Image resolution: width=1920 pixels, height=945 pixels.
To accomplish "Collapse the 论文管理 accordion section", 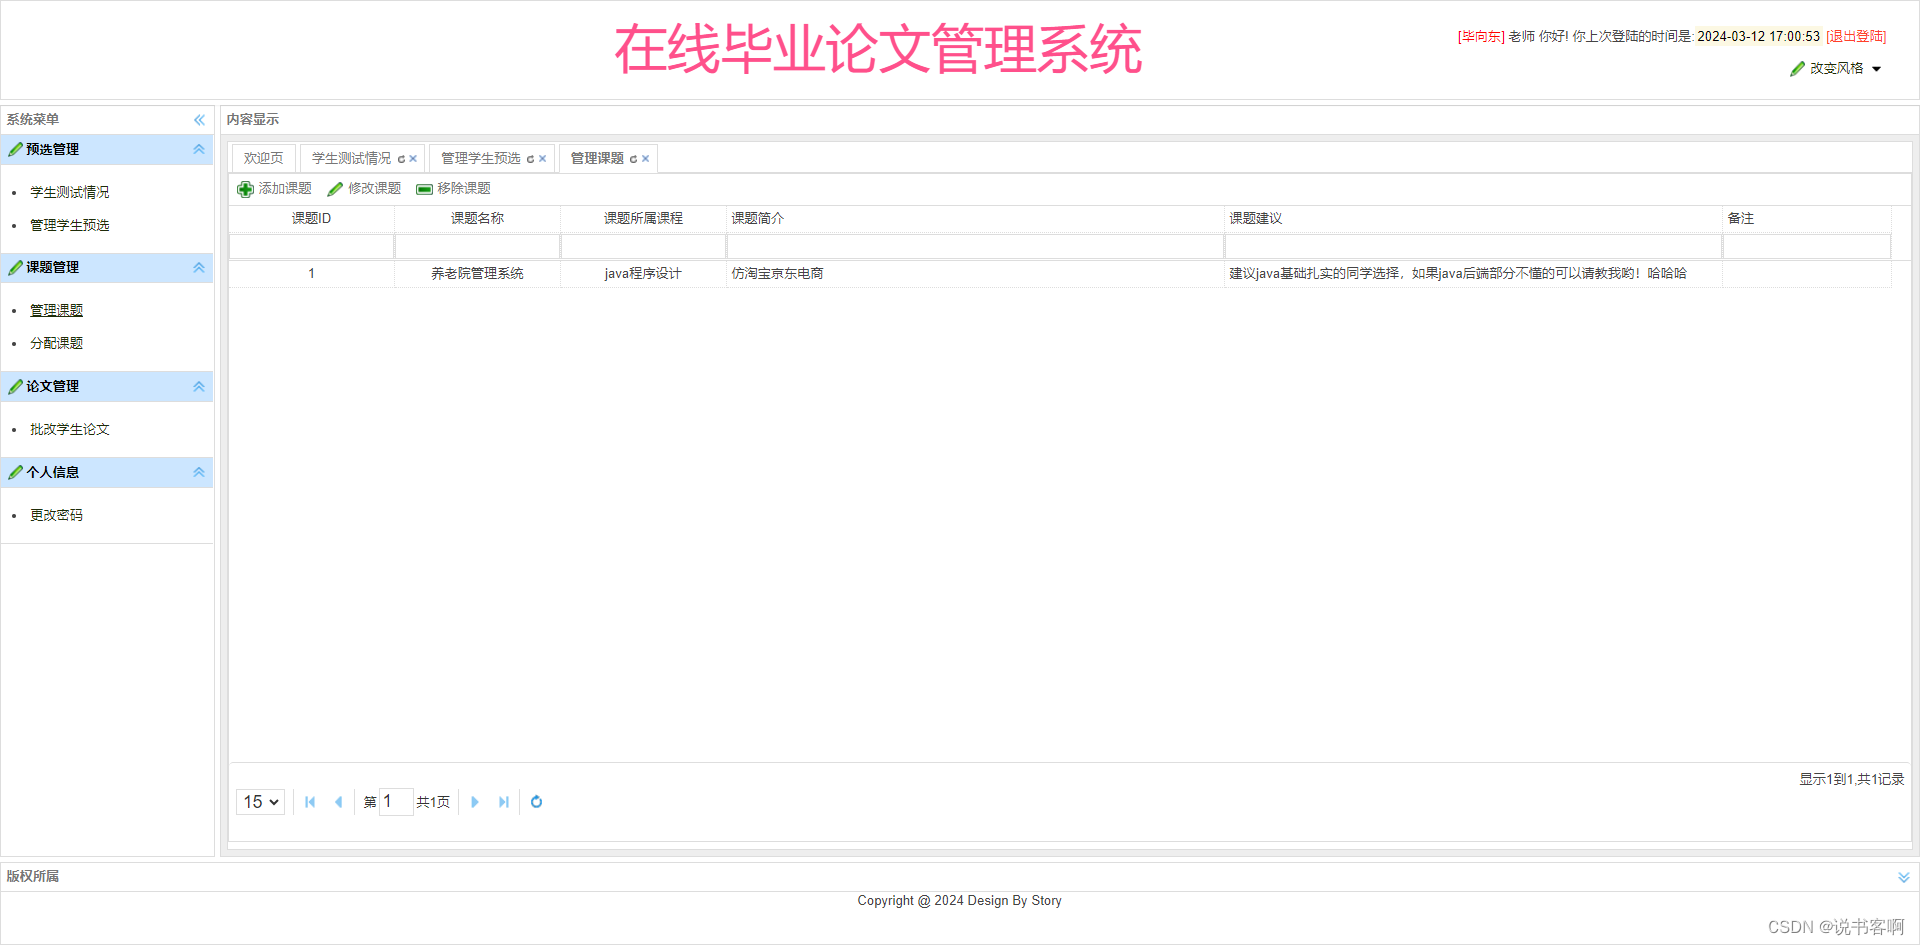I will click(x=199, y=386).
